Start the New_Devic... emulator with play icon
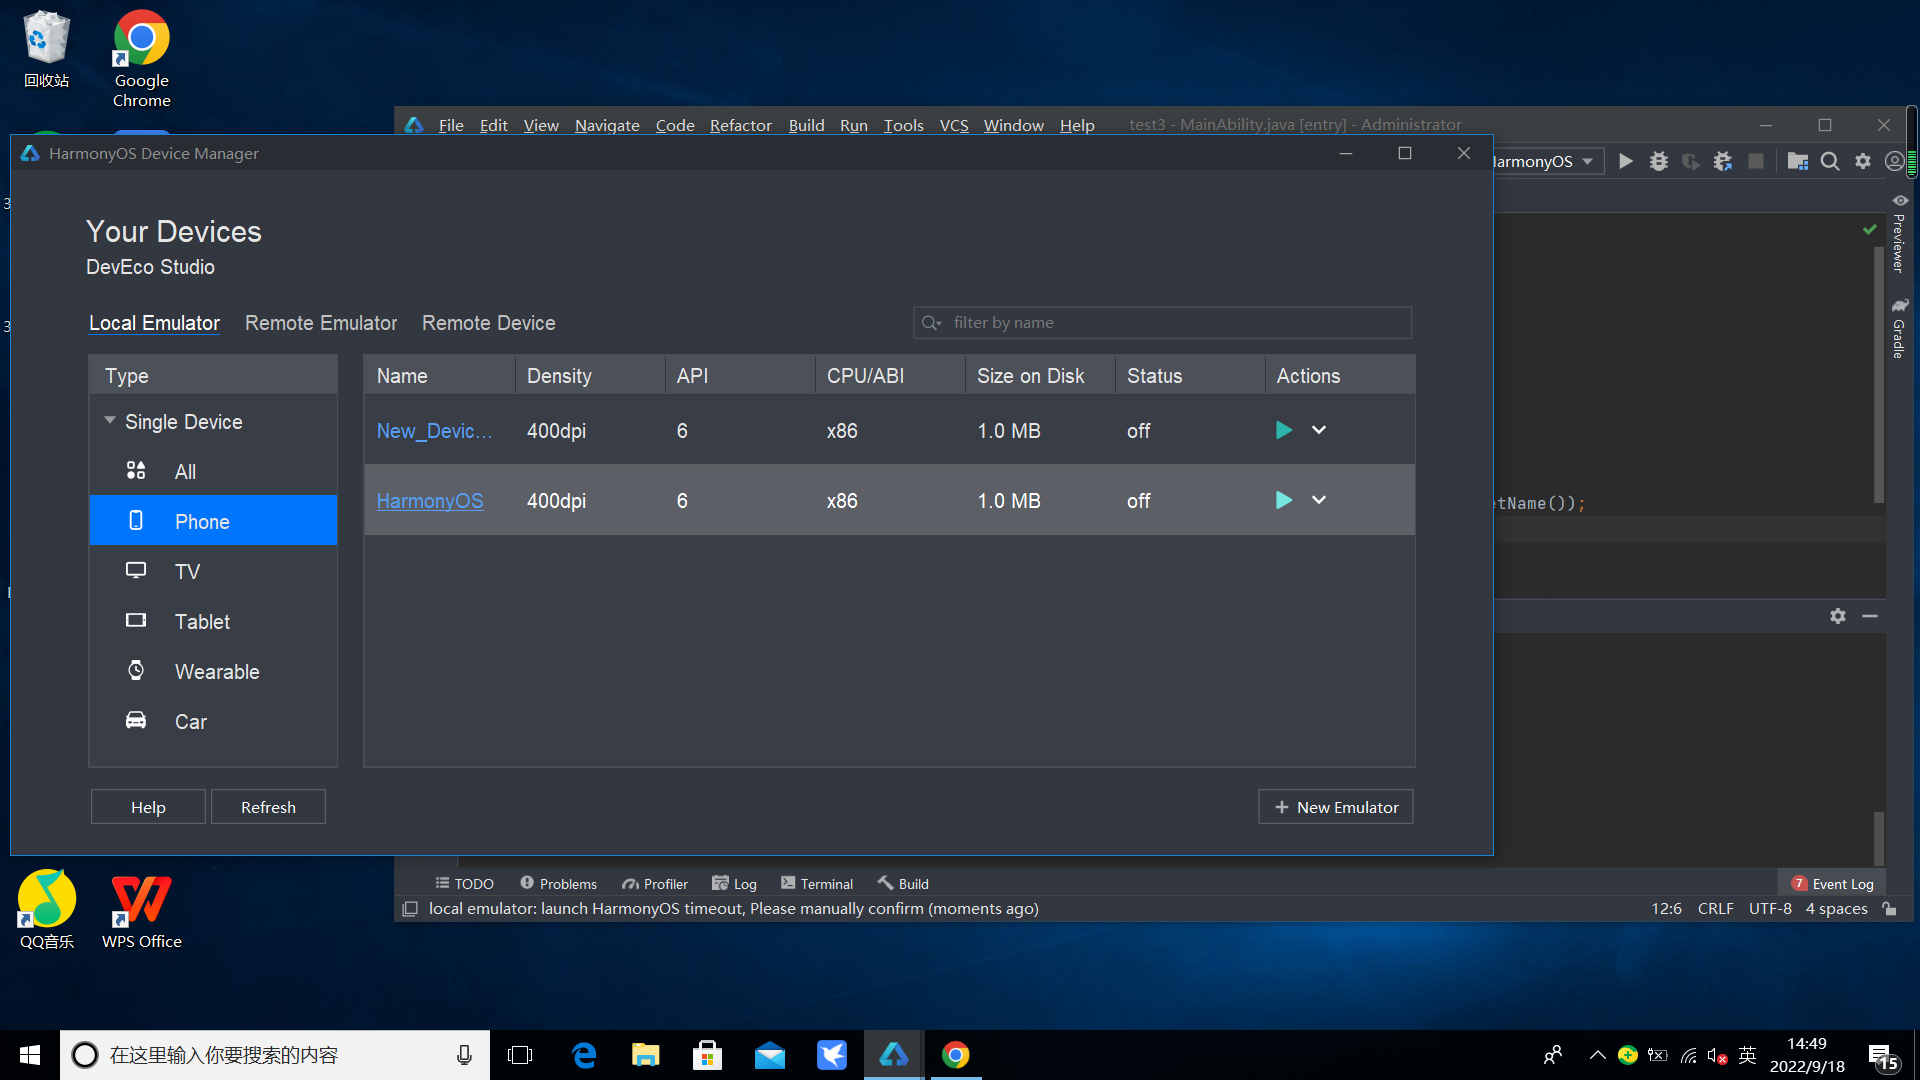This screenshot has width=1920, height=1080. click(x=1284, y=431)
